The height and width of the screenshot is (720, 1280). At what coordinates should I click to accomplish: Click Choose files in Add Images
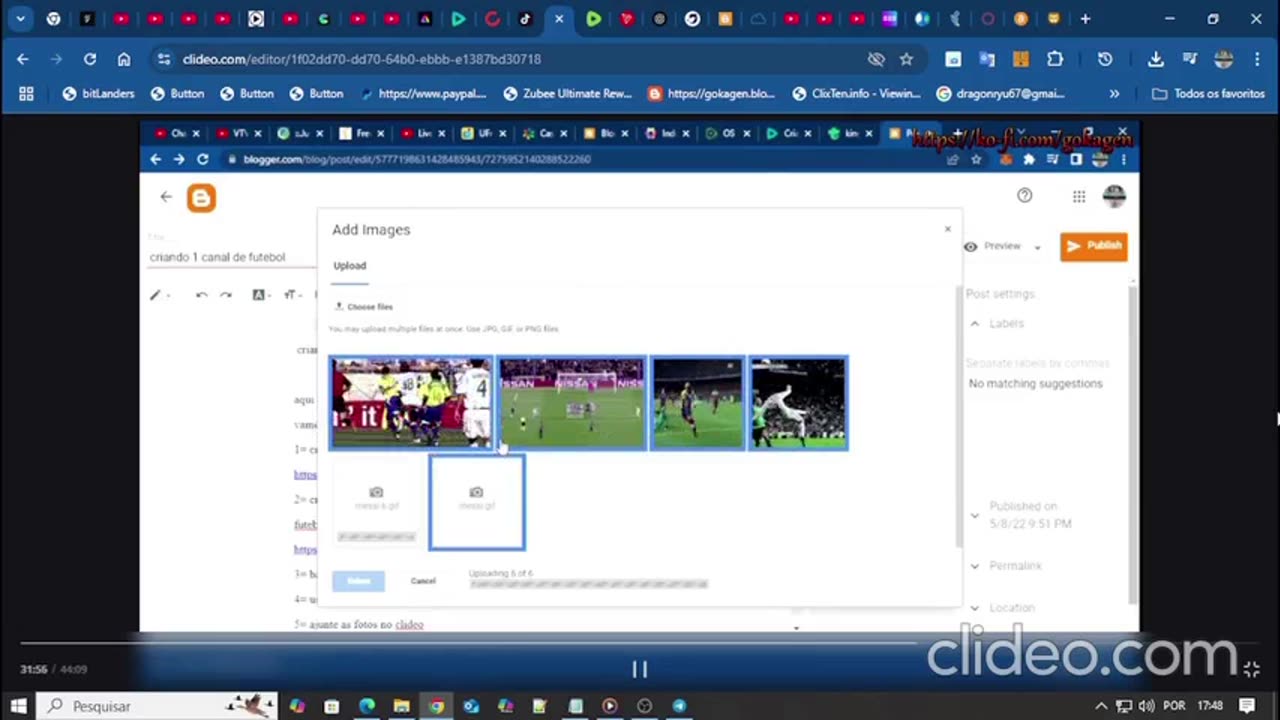point(364,307)
